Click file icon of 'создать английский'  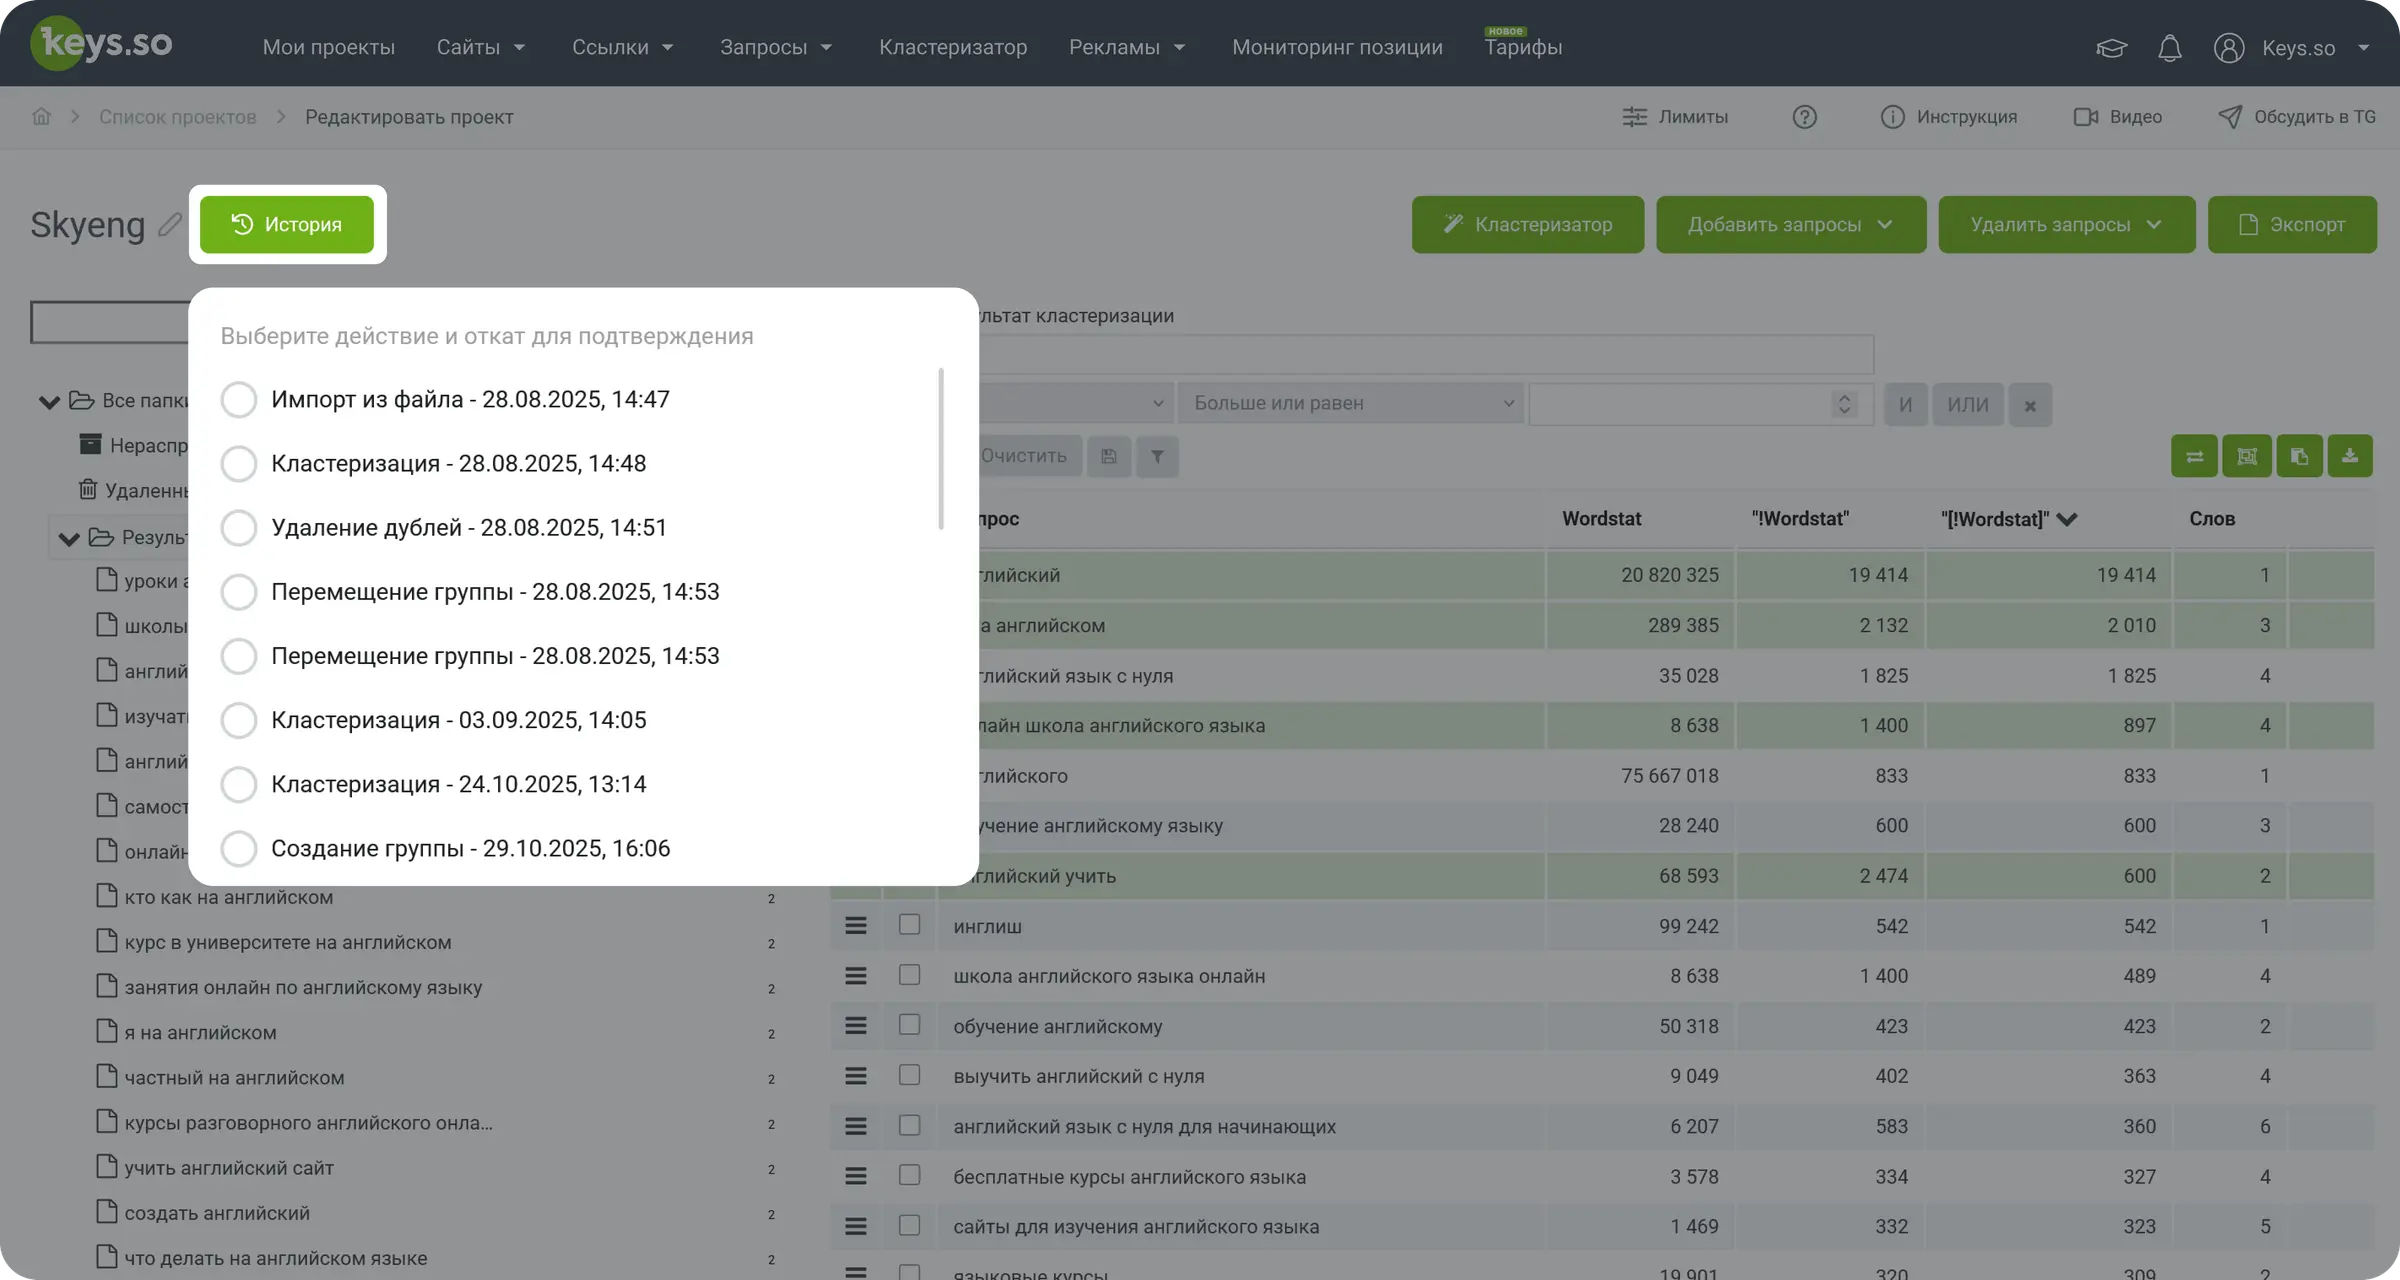pyautogui.click(x=107, y=1212)
